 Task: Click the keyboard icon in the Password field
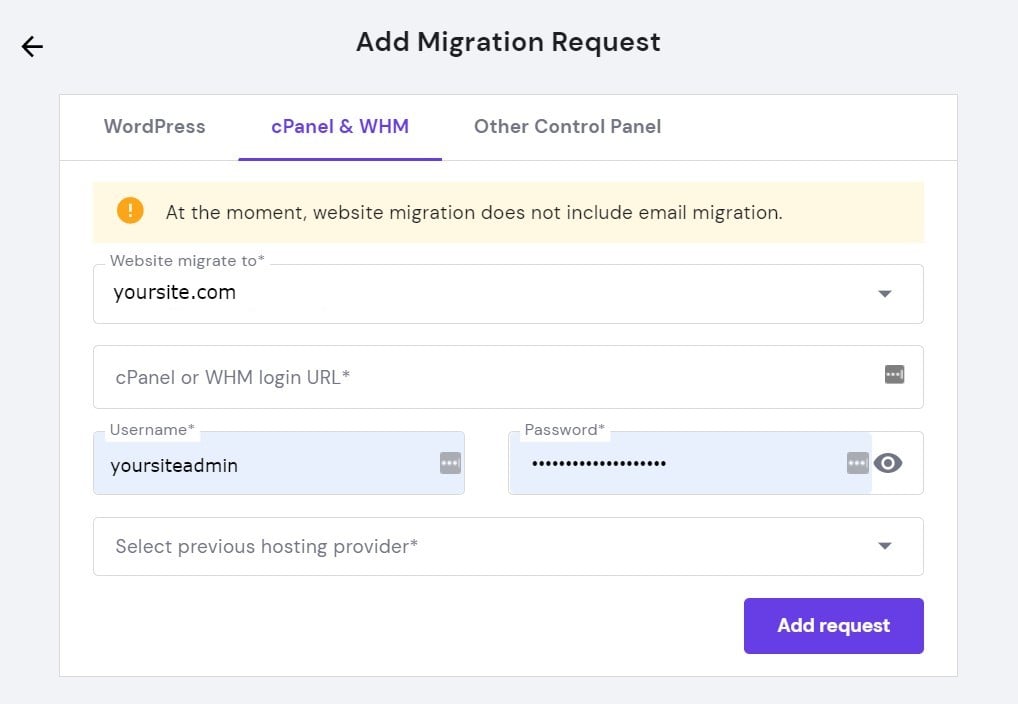point(857,462)
